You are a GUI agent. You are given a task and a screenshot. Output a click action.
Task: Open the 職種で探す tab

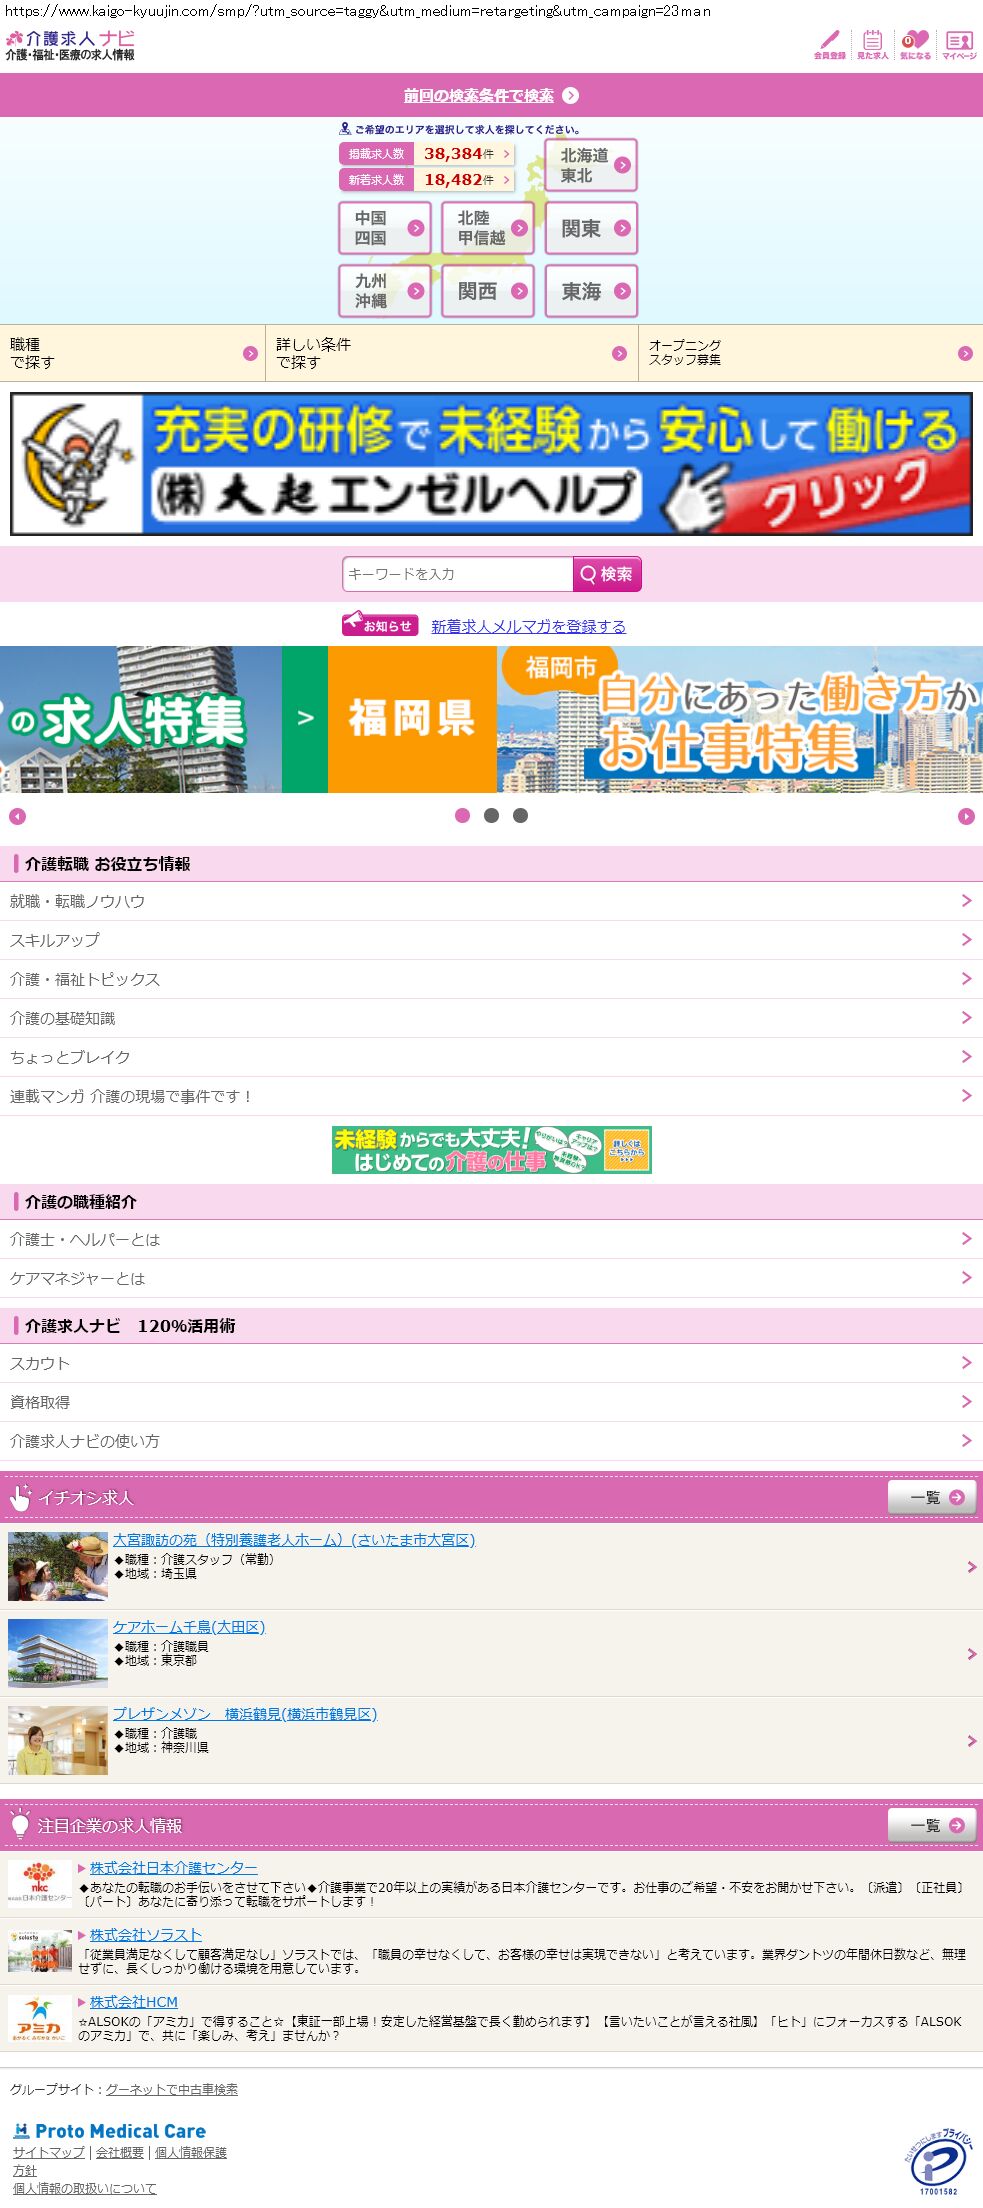[132, 353]
